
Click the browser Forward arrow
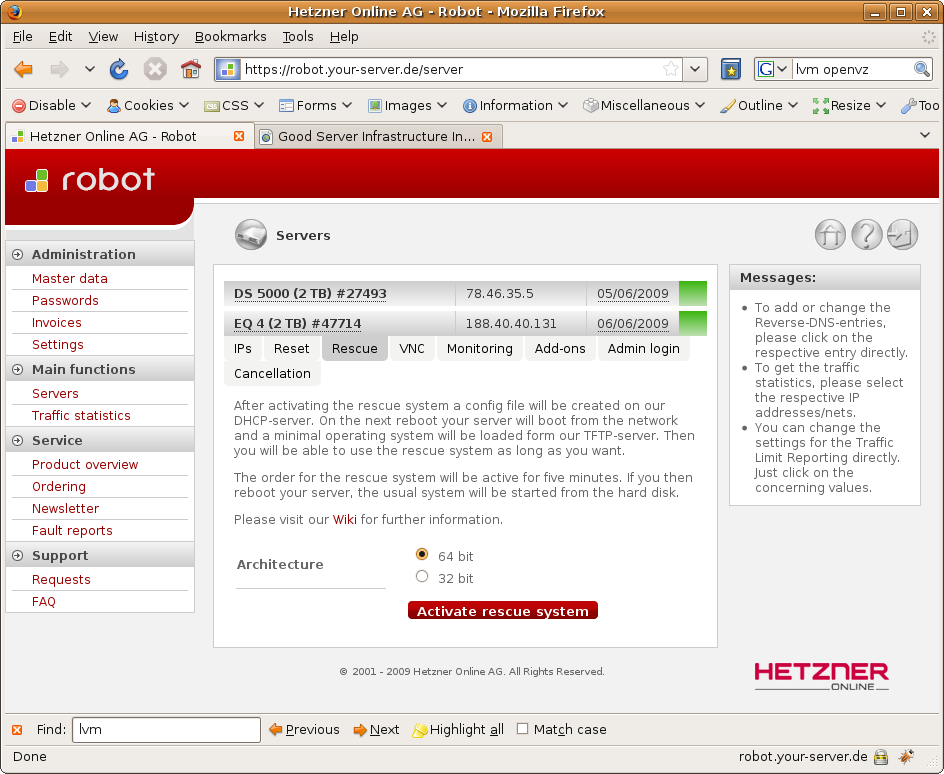pyautogui.click(x=59, y=69)
